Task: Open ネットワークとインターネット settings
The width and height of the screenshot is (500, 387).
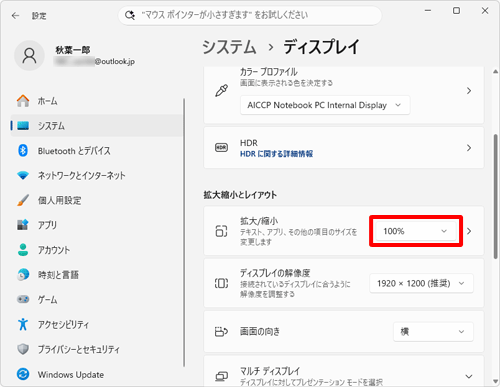Action: click(x=97, y=175)
